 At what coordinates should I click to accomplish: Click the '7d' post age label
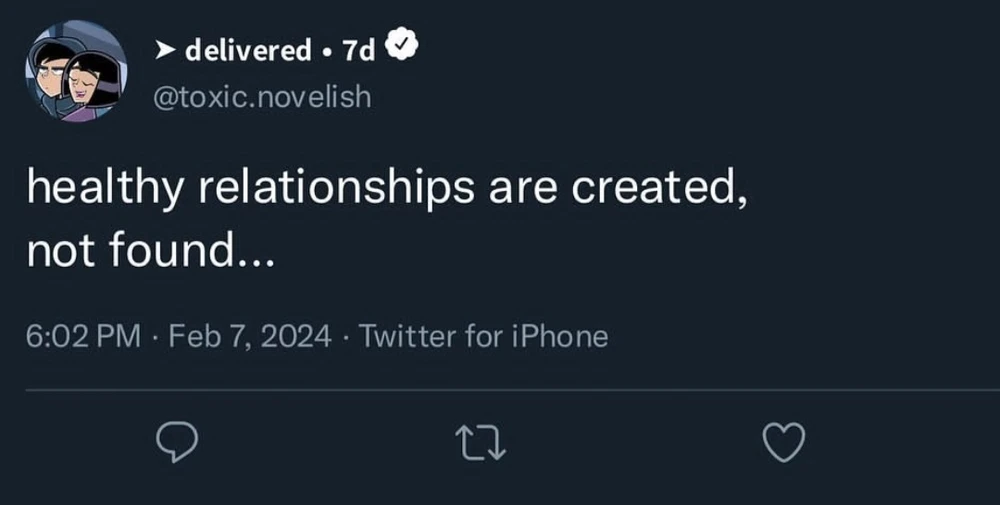point(359,50)
